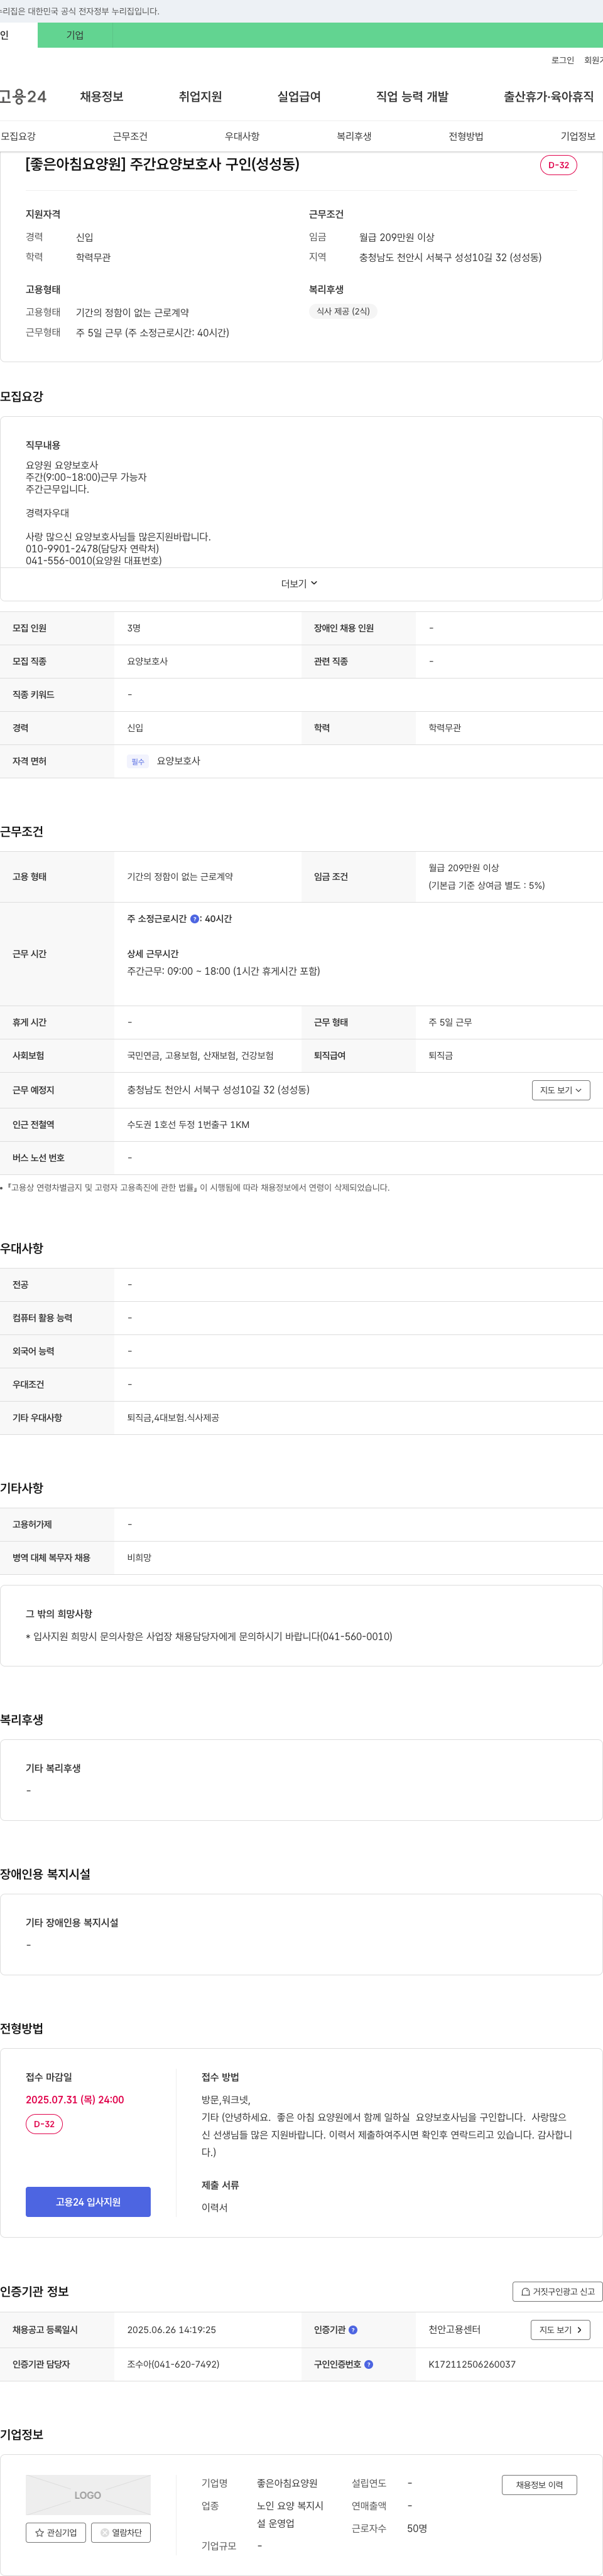Jump to 기업정보 section tab

[x=578, y=136]
